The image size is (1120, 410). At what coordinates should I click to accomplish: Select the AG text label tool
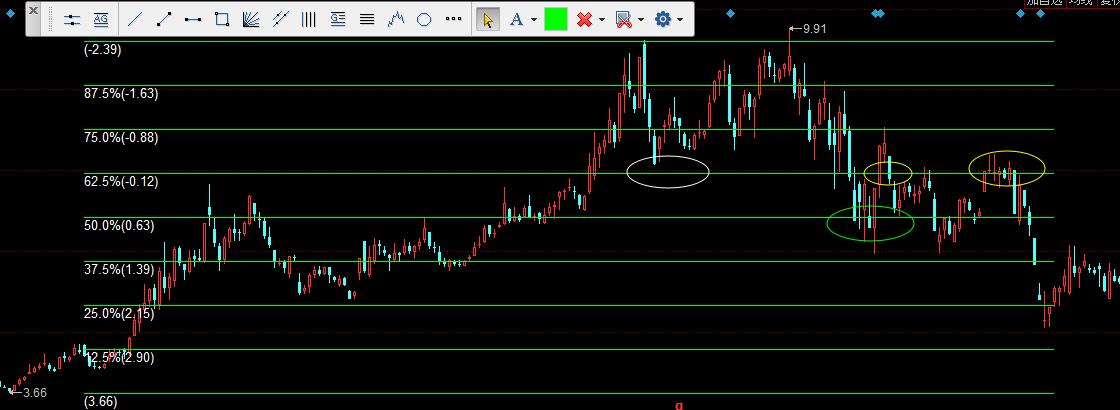point(101,20)
